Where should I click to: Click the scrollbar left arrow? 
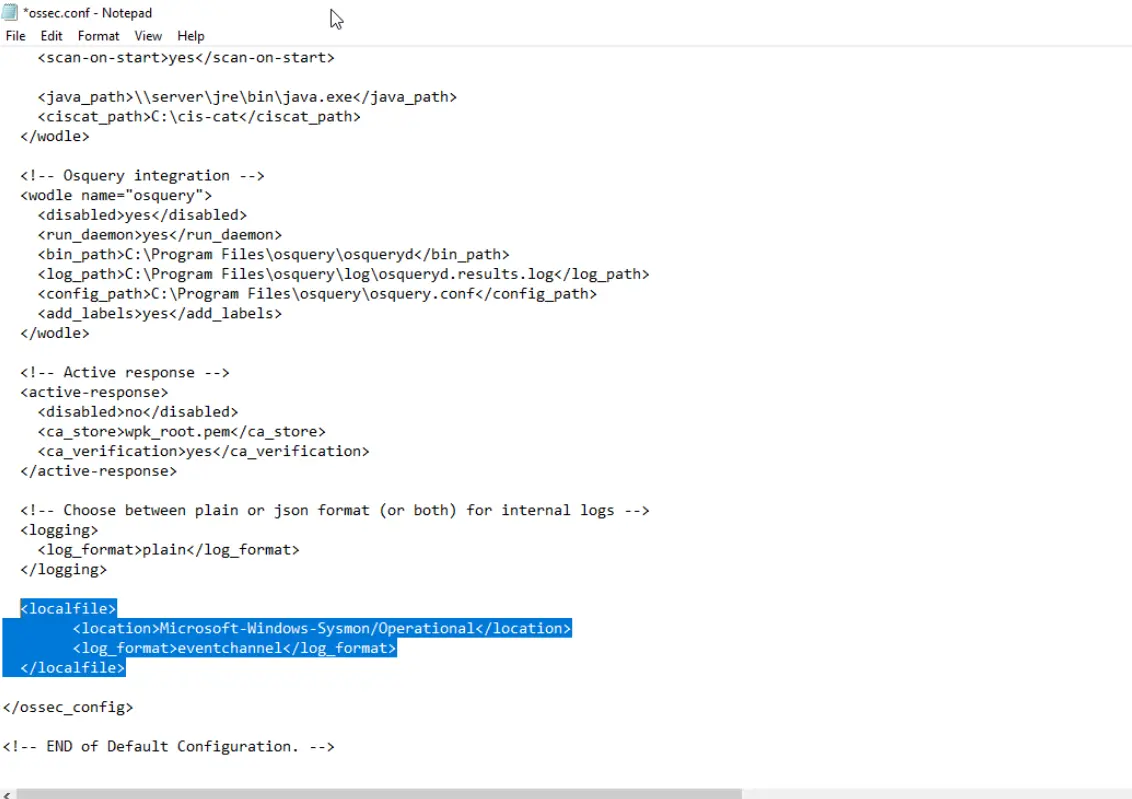point(6,794)
